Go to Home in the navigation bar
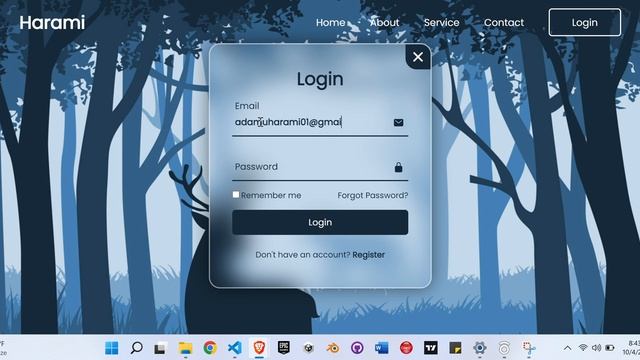The image size is (640, 360). click(331, 23)
